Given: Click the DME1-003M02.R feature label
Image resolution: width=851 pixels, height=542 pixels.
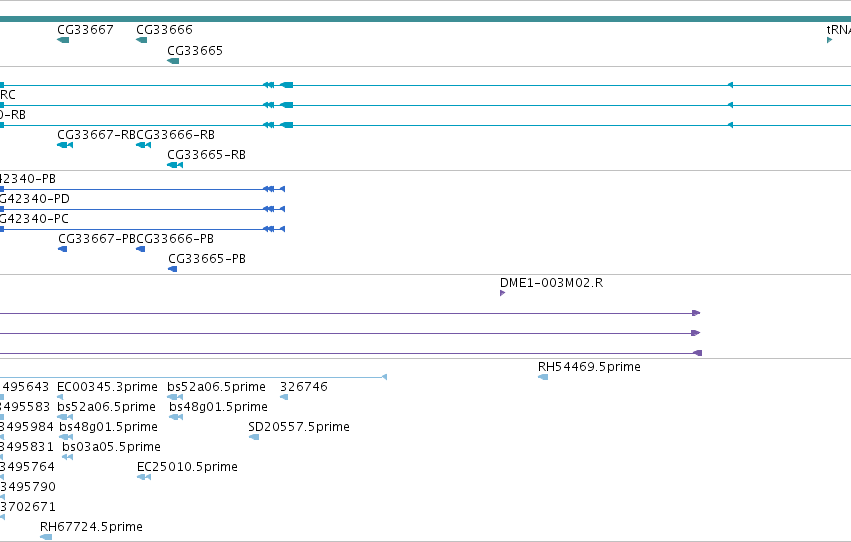Looking at the screenshot, I should point(551,283).
